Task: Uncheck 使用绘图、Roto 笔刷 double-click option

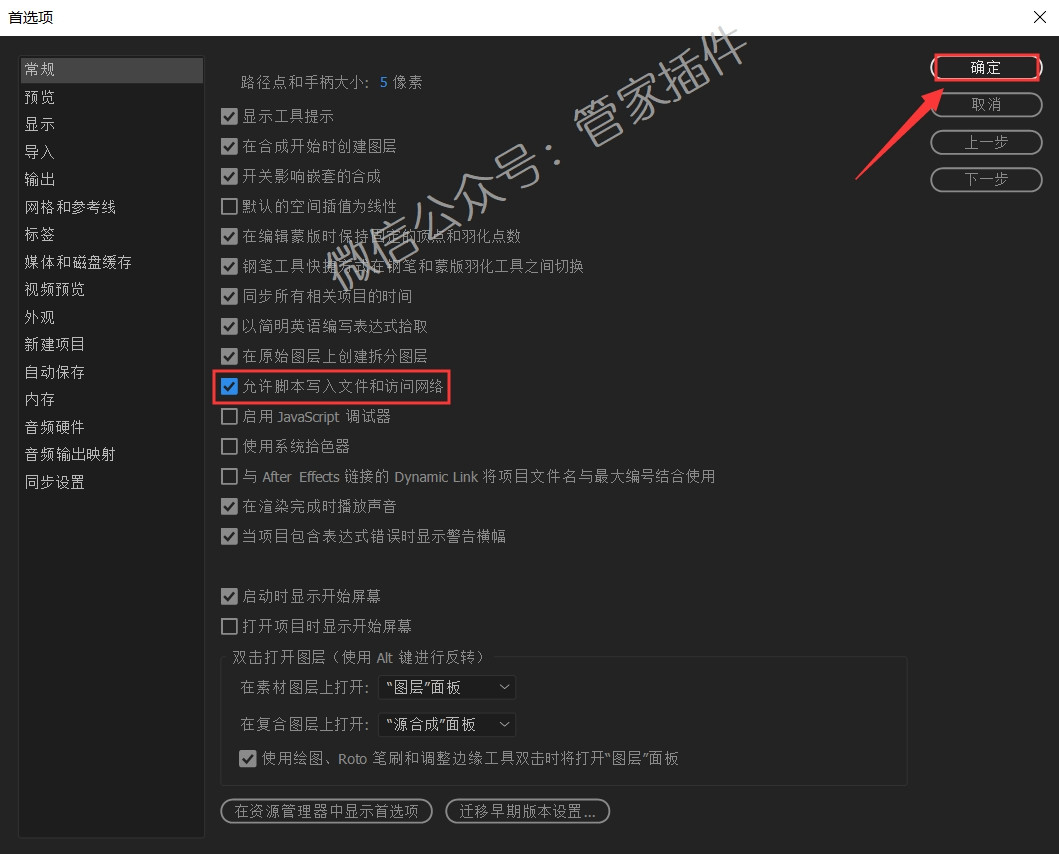Action: (x=247, y=758)
